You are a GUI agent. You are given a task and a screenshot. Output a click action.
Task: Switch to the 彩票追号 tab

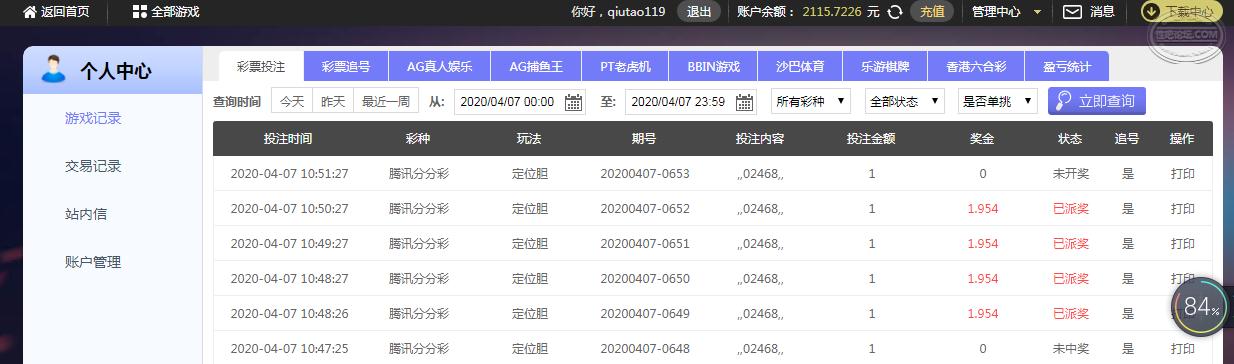[346, 67]
